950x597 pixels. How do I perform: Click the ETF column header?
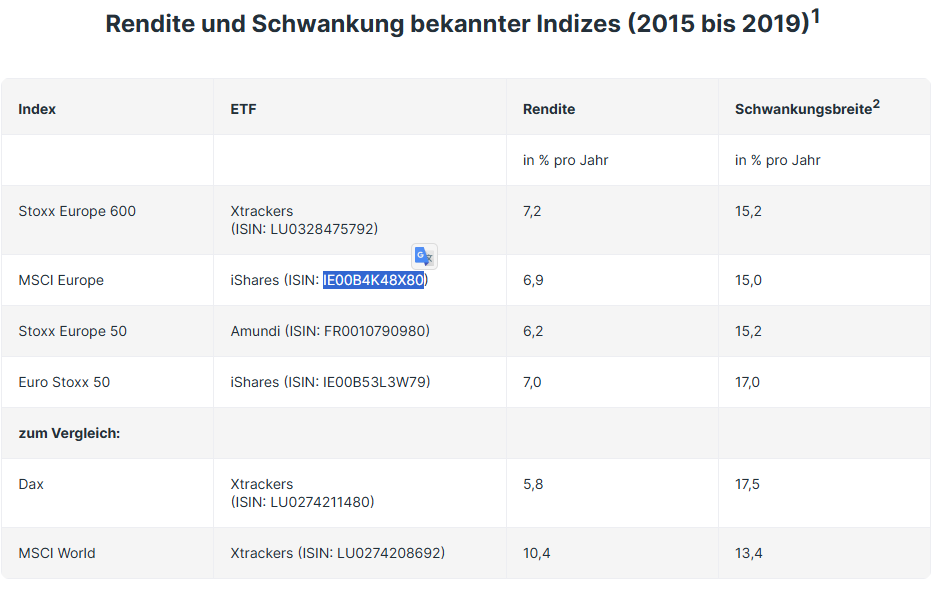[244, 109]
